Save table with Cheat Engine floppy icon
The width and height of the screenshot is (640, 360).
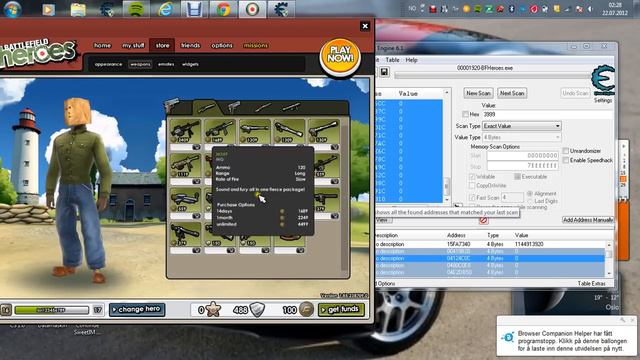click(x=384, y=72)
